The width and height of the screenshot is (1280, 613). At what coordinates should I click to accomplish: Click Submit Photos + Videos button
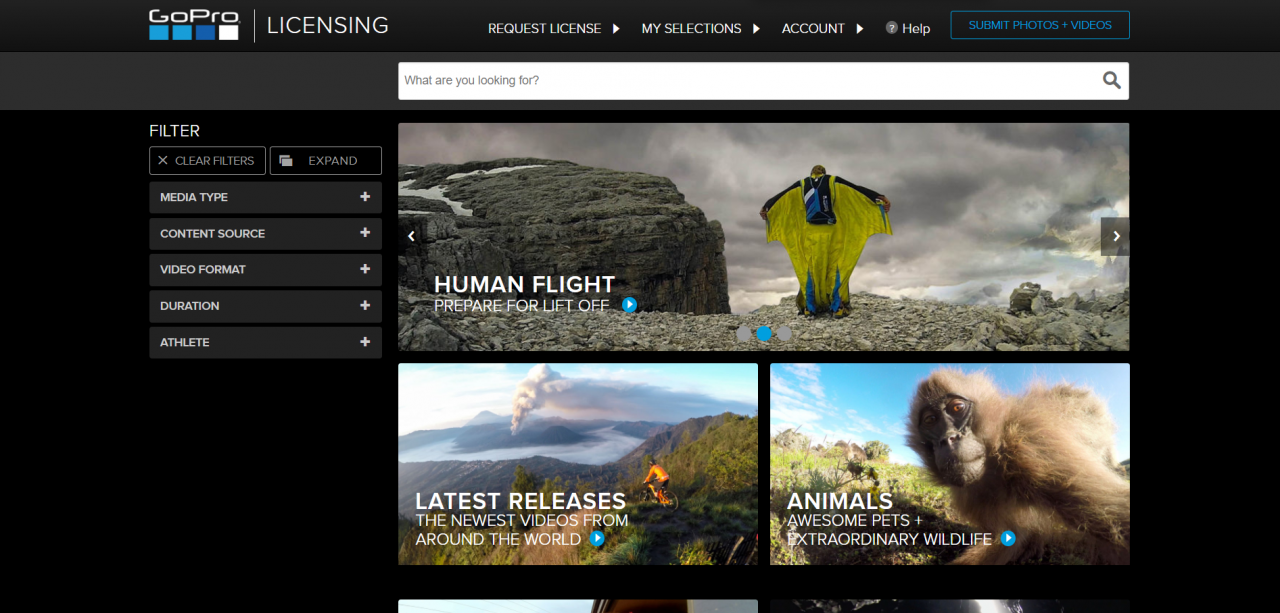pyautogui.click(x=1039, y=25)
